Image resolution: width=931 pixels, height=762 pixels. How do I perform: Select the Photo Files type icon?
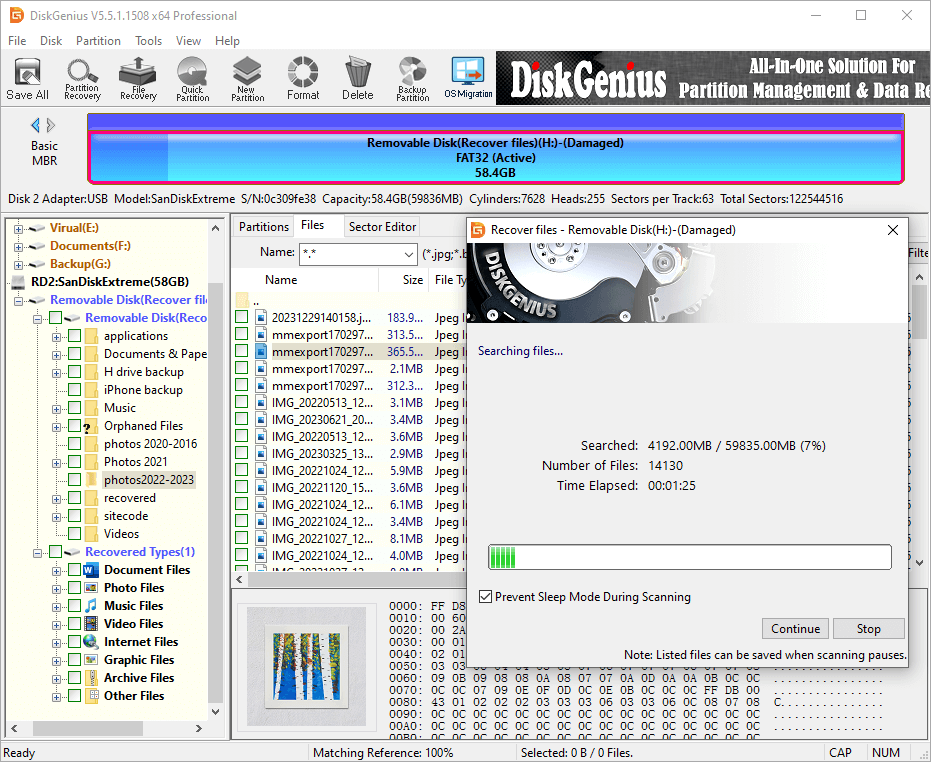click(91, 588)
